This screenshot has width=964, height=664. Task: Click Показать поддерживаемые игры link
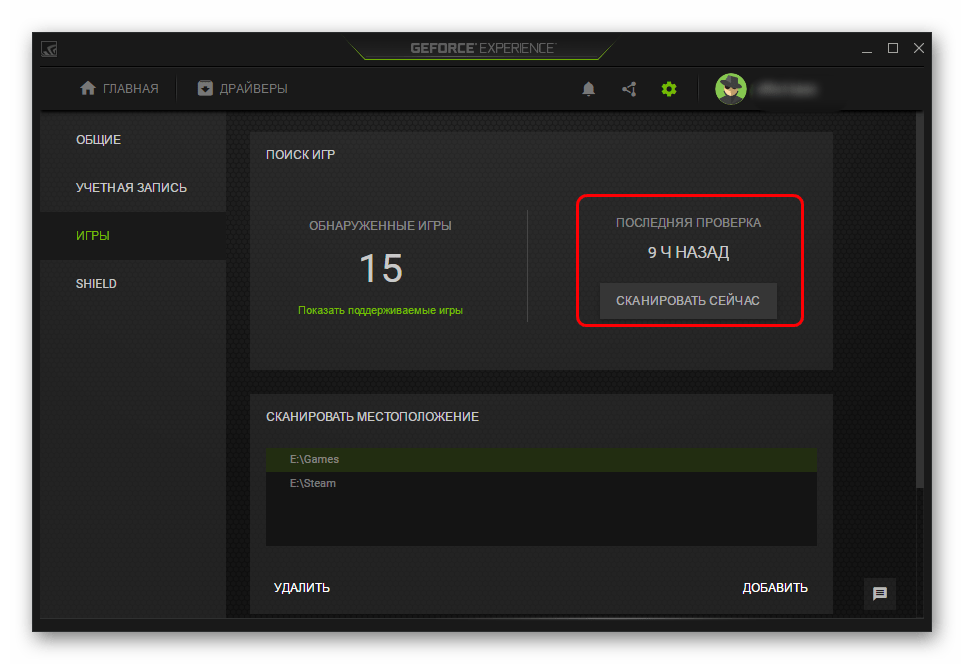[x=380, y=310]
